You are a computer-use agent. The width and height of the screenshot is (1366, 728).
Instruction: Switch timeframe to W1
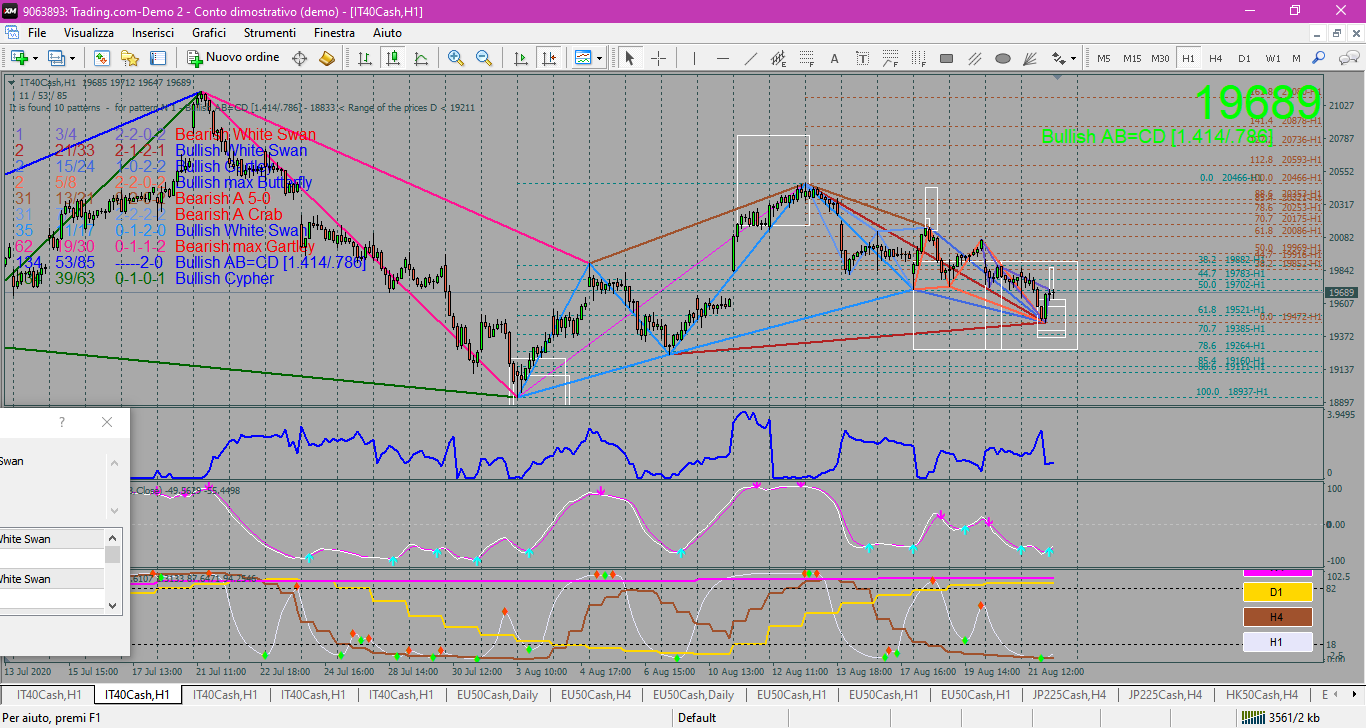tap(1272, 58)
